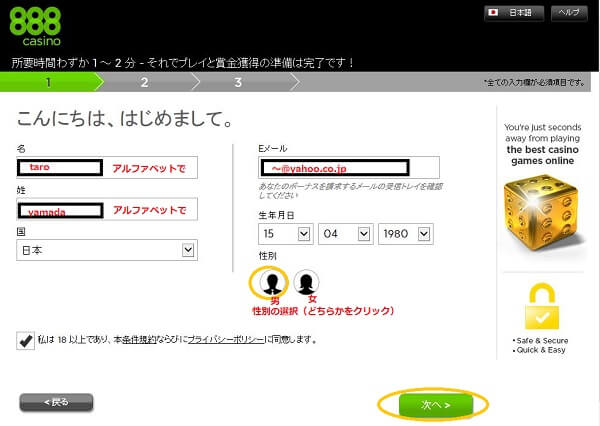Open the birth year dropdown showing 1980

pos(406,234)
